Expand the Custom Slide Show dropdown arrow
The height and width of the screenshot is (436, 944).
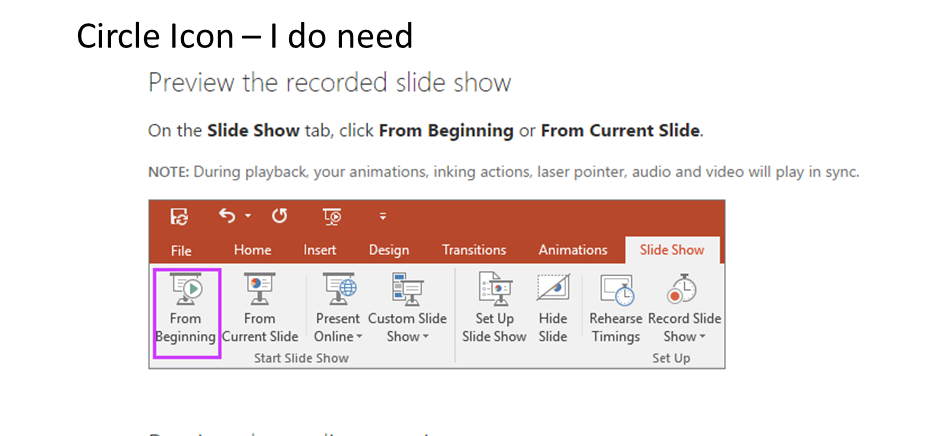coord(425,337)
